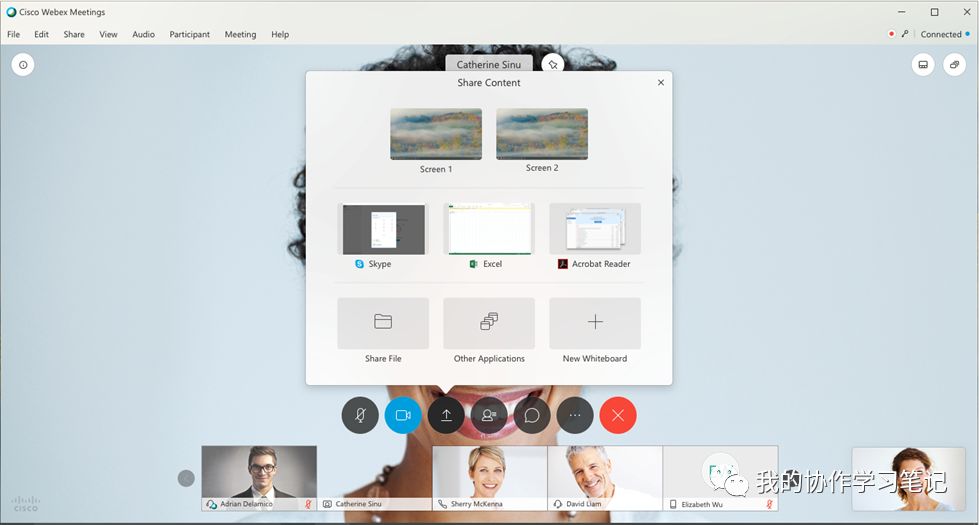Click the Catherine Sinu name label at top

coord(488,64)
